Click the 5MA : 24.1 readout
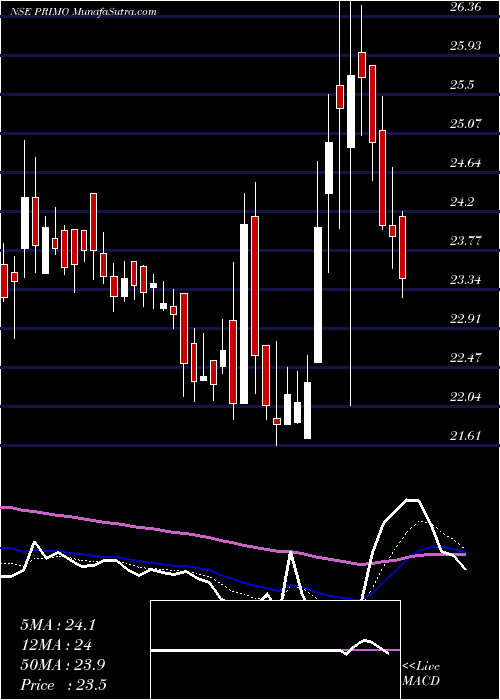 click(x=58, y=625)
